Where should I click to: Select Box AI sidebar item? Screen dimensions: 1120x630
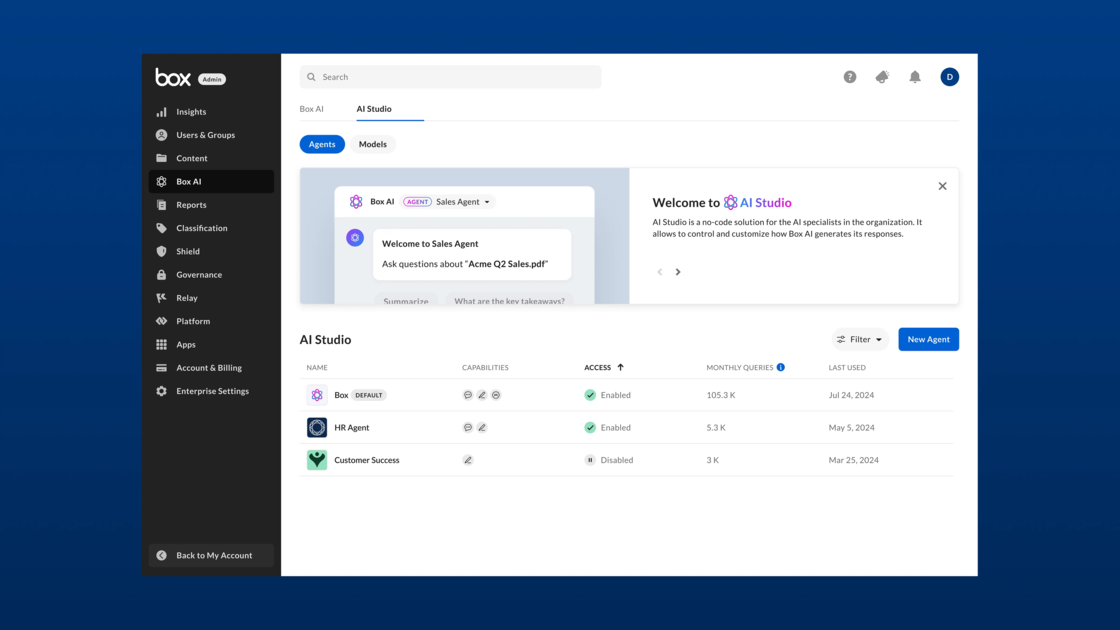pos(211,181)
